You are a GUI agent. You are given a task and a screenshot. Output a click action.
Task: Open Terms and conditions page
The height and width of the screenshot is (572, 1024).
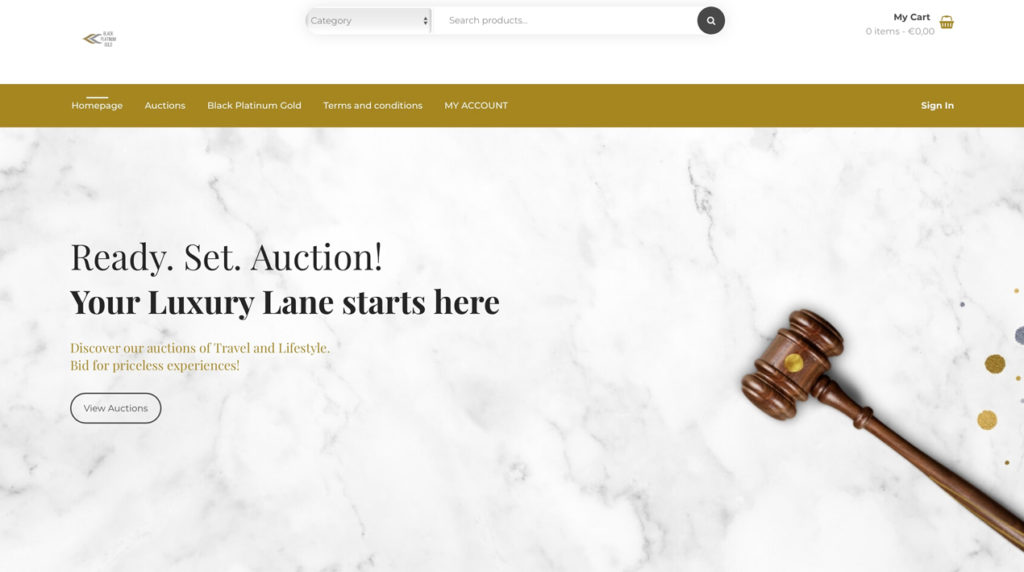tap(372, 105)
